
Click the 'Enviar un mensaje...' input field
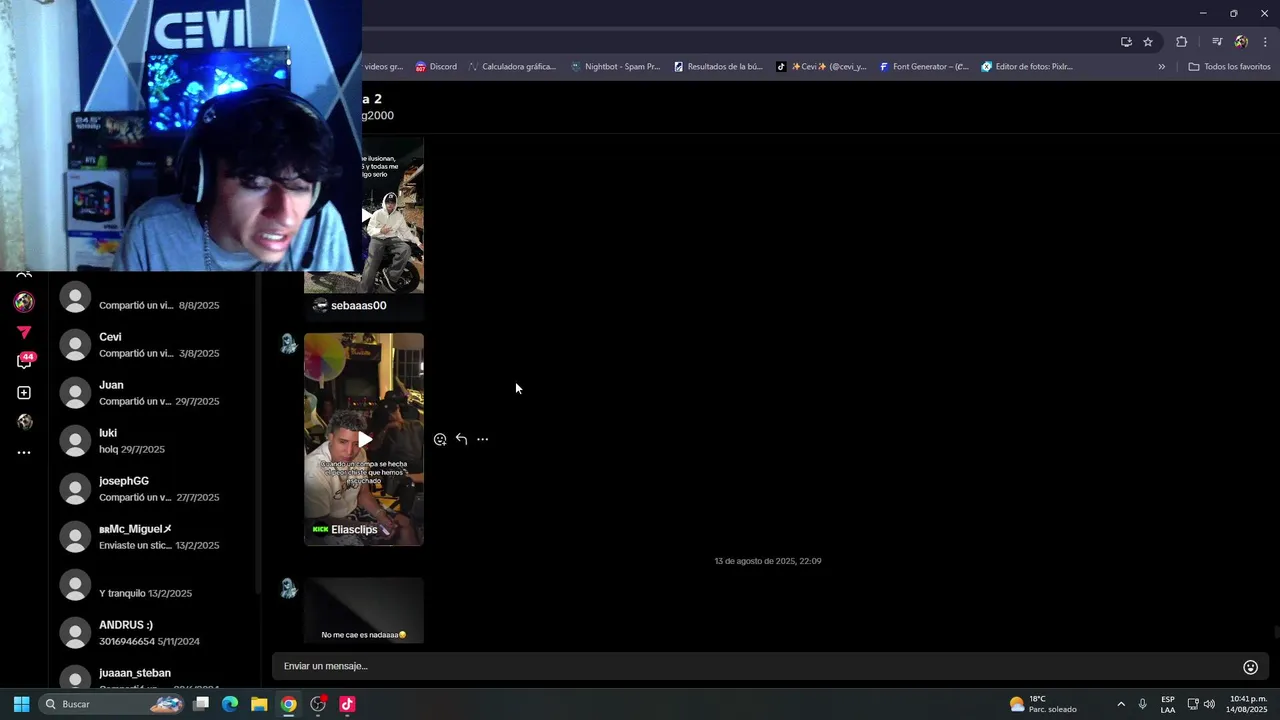(755, 666)
